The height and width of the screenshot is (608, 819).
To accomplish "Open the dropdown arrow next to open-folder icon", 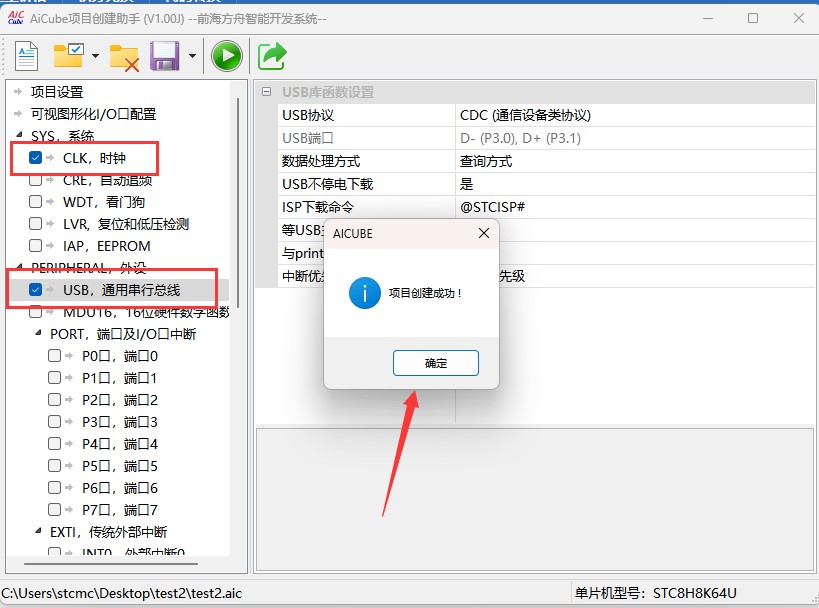I will 95,55.
